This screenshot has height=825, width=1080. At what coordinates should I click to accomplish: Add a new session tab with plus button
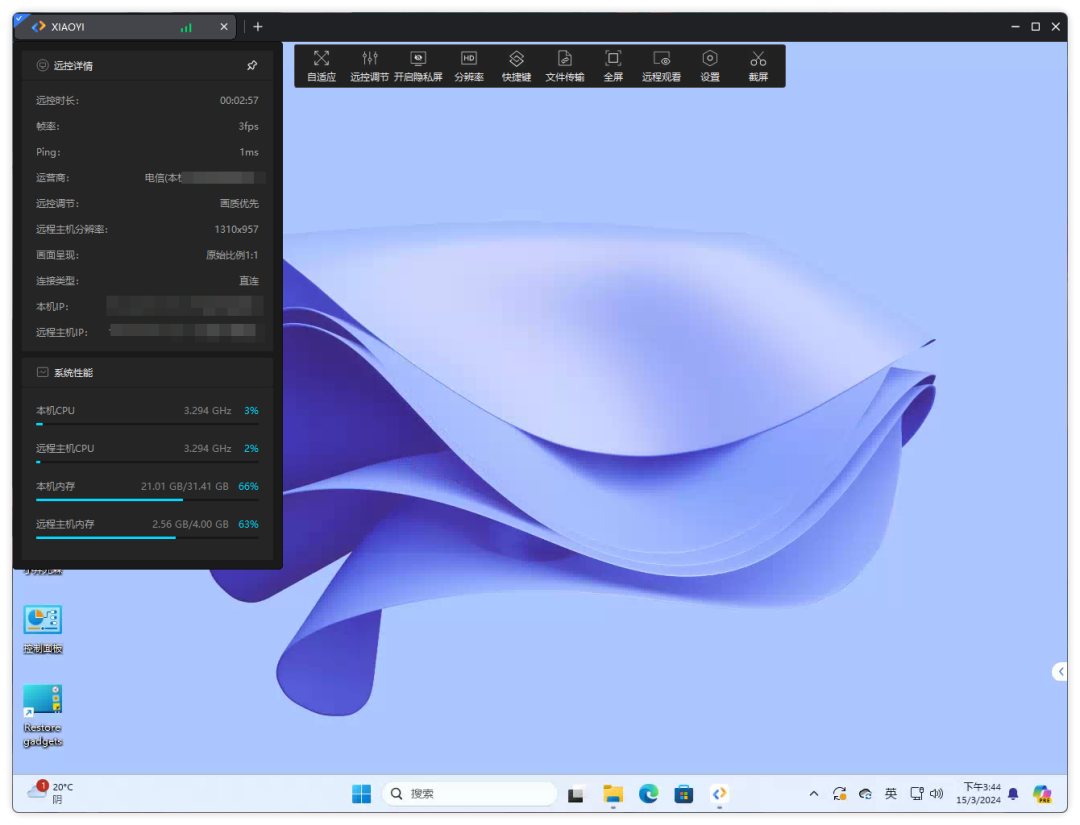(257, 27)
